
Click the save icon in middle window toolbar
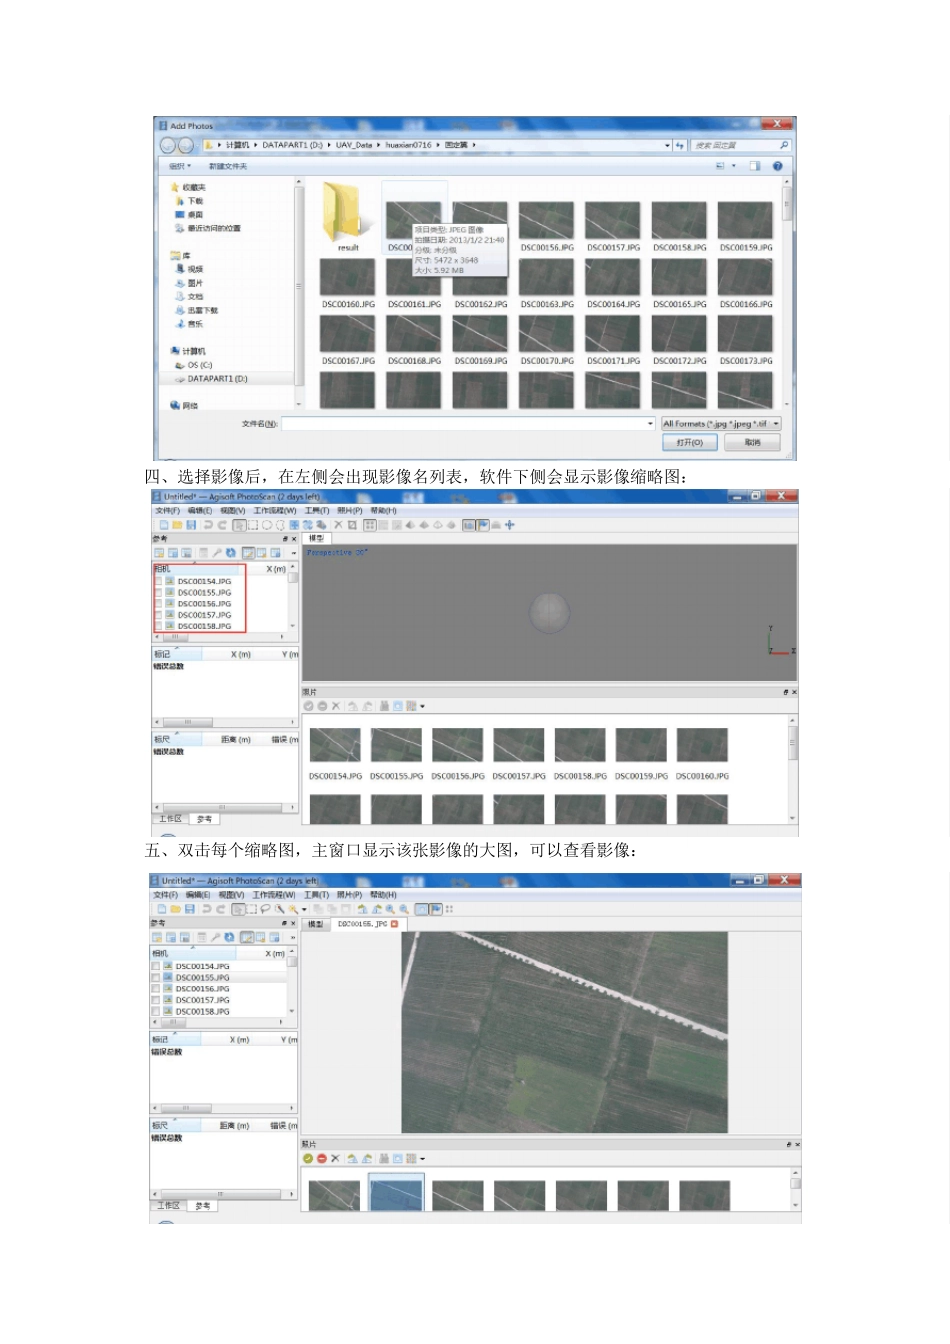[191, 524]
